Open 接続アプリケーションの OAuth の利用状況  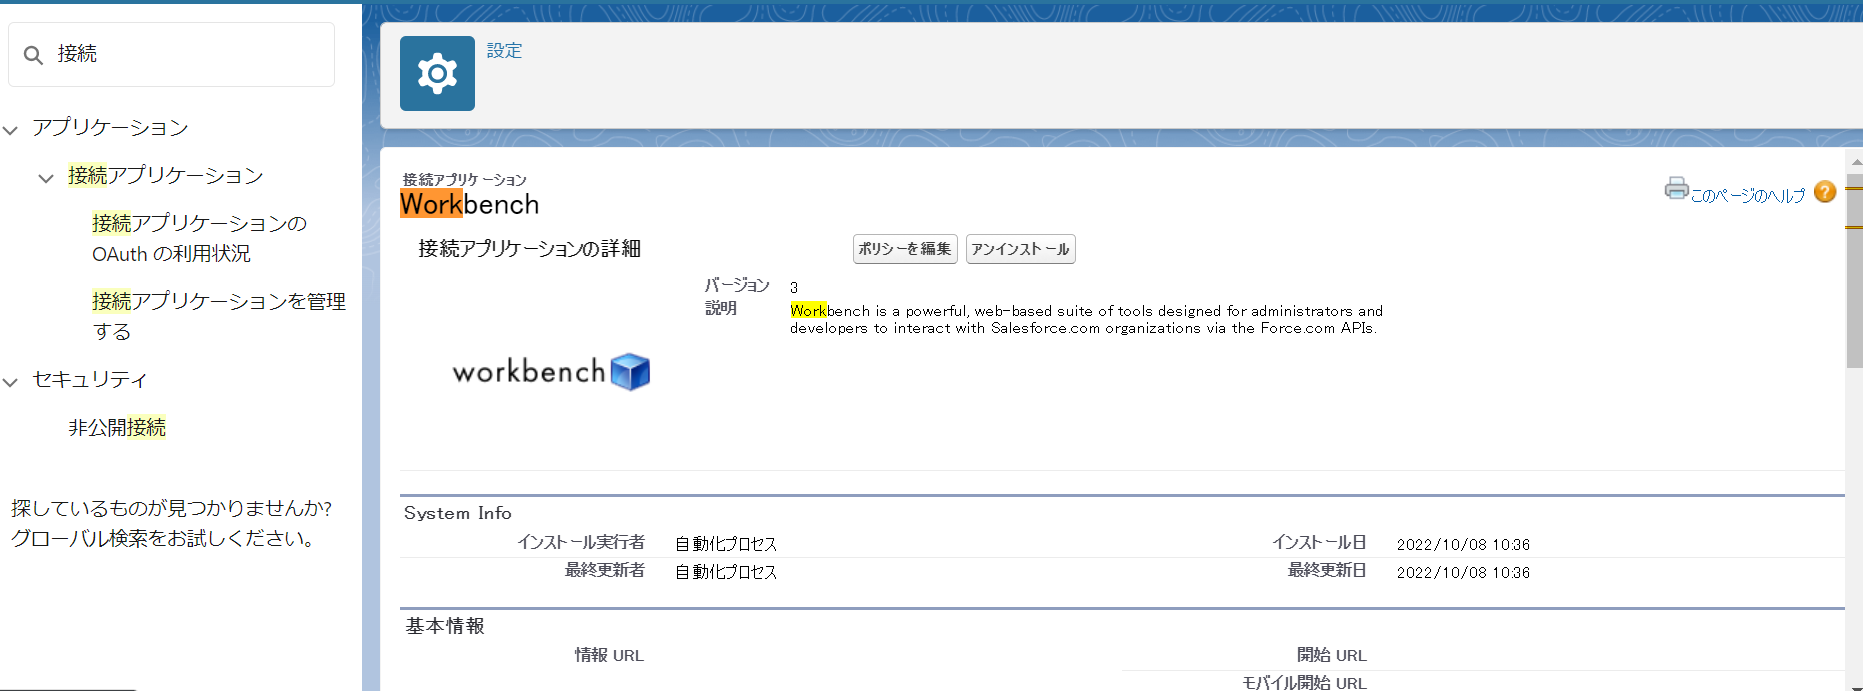[x=199, y=238]
